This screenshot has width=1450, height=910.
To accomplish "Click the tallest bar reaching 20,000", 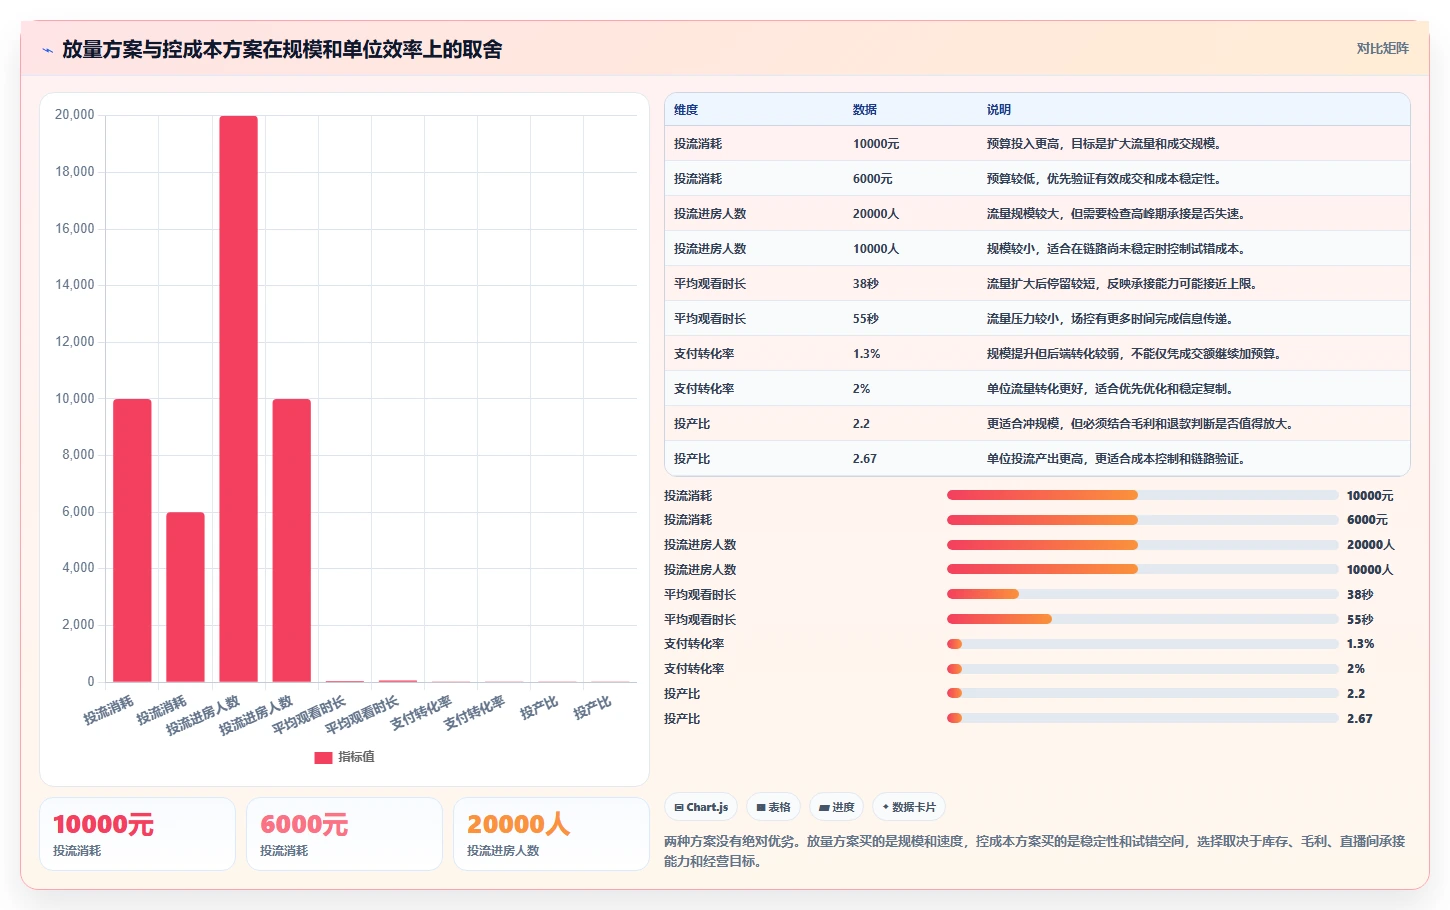I will click(x=238, y=399).
